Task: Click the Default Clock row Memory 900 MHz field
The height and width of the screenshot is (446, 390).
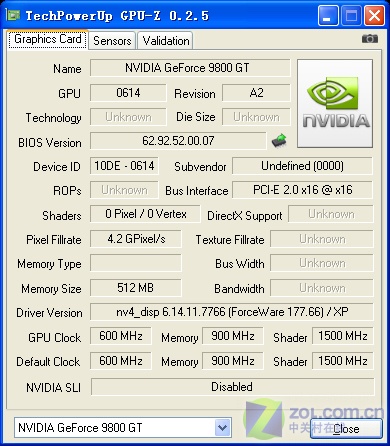Action: click(x=233, y=361)
